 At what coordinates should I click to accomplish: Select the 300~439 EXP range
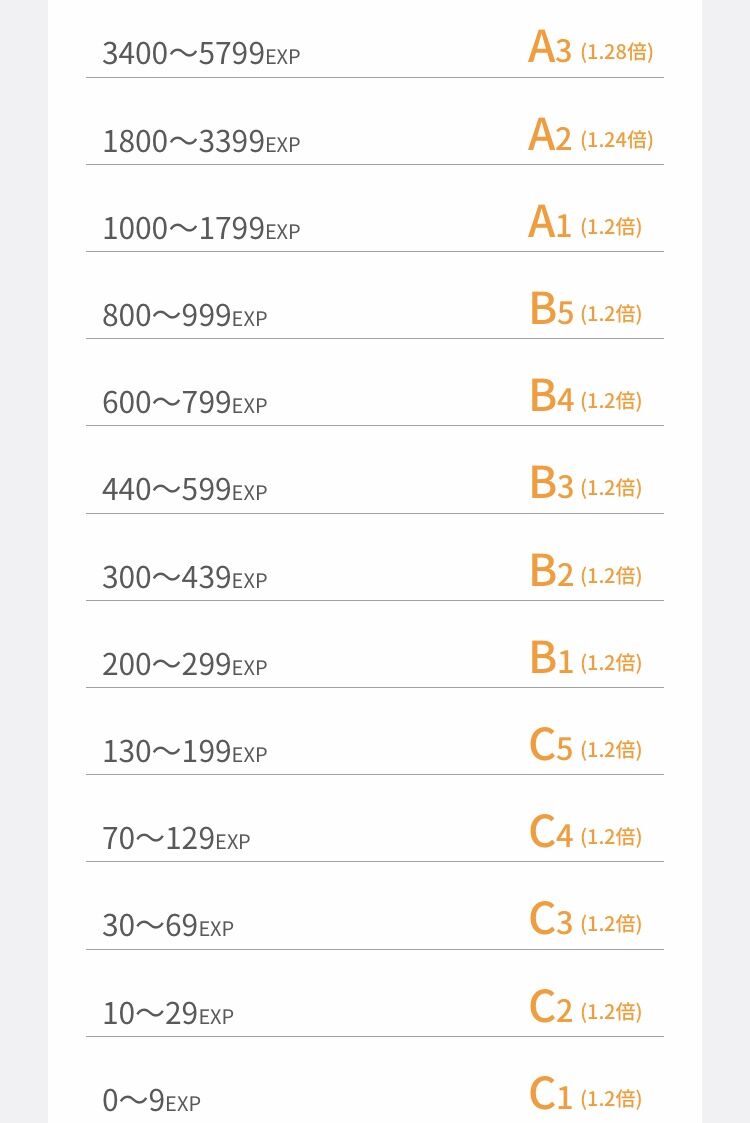185,577
